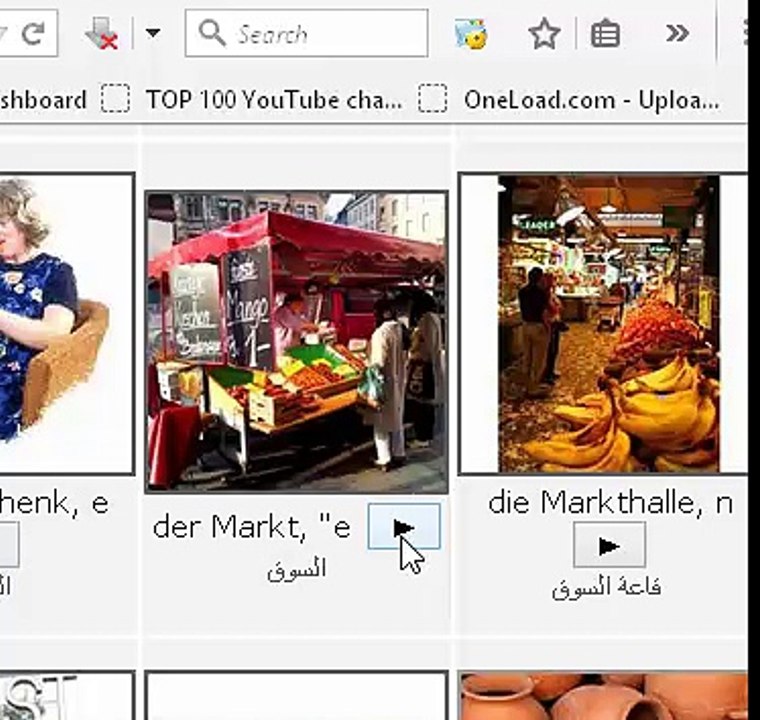
Task: Select Arabic translation "السوق"
Action: click(x=297, y=569)
